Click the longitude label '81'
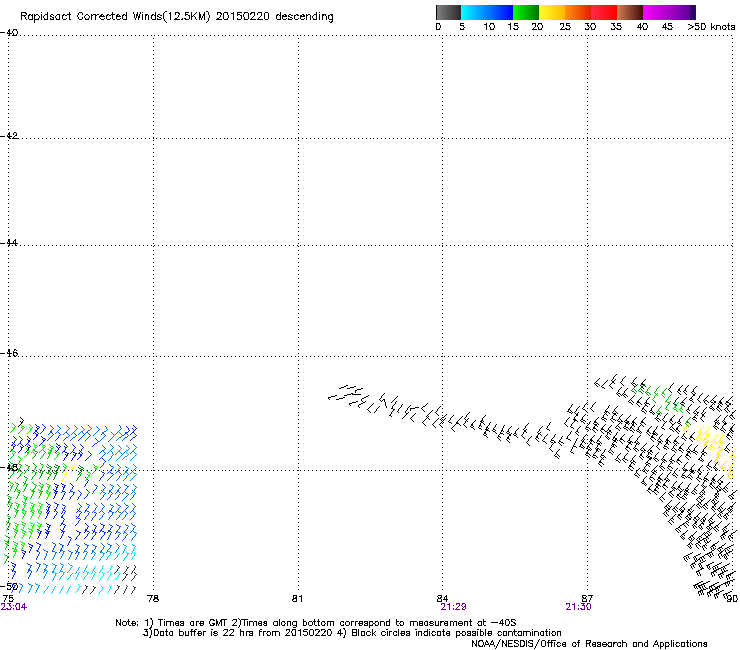The height and width of the screenshot is (650, 740). [x=297, y=599]
